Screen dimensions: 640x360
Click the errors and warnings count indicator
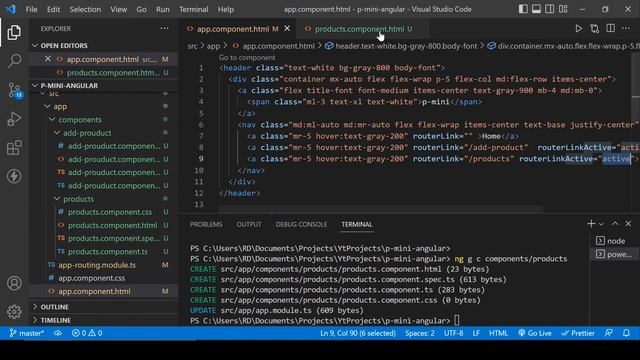click(x=87, y=333)
